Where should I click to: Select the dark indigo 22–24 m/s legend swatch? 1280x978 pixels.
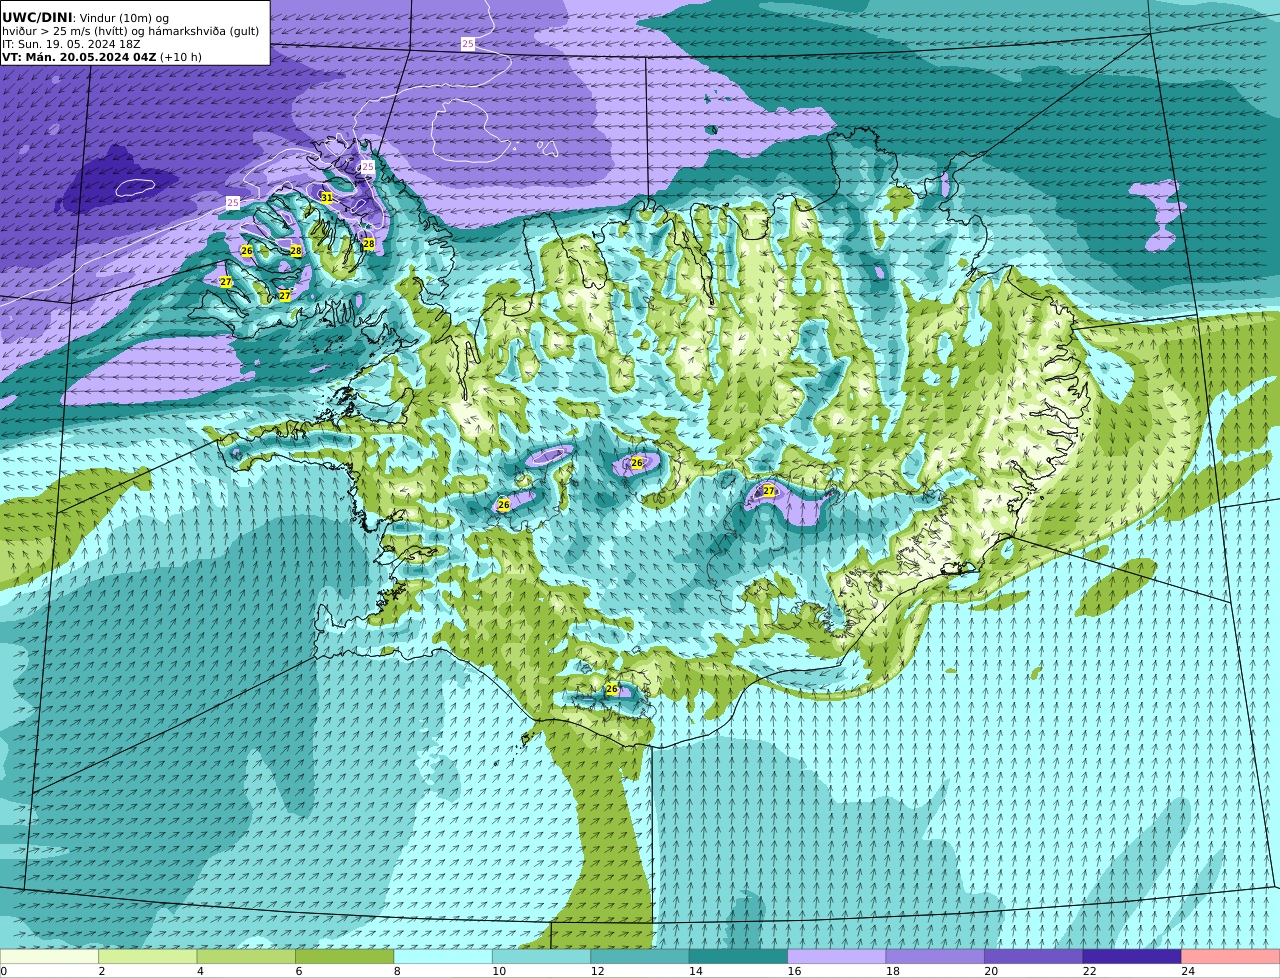click(1132, 956)
